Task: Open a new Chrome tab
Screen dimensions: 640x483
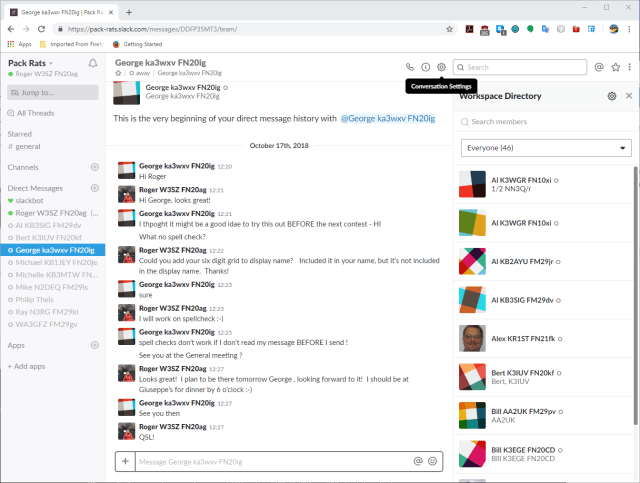Action: (129, 12)
